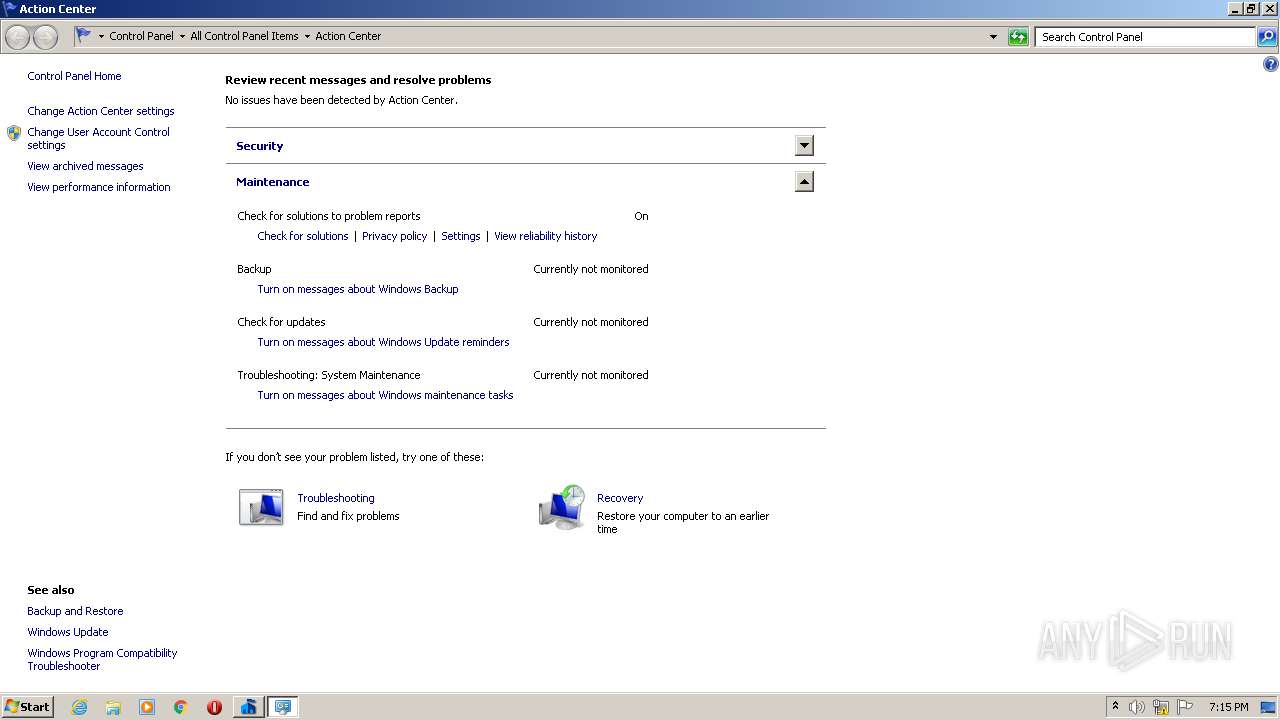The height and width of the screenshot is (720, 1280).
Task: Click the blue app icon next to Opera on taskbar
Action: point(248,707)
